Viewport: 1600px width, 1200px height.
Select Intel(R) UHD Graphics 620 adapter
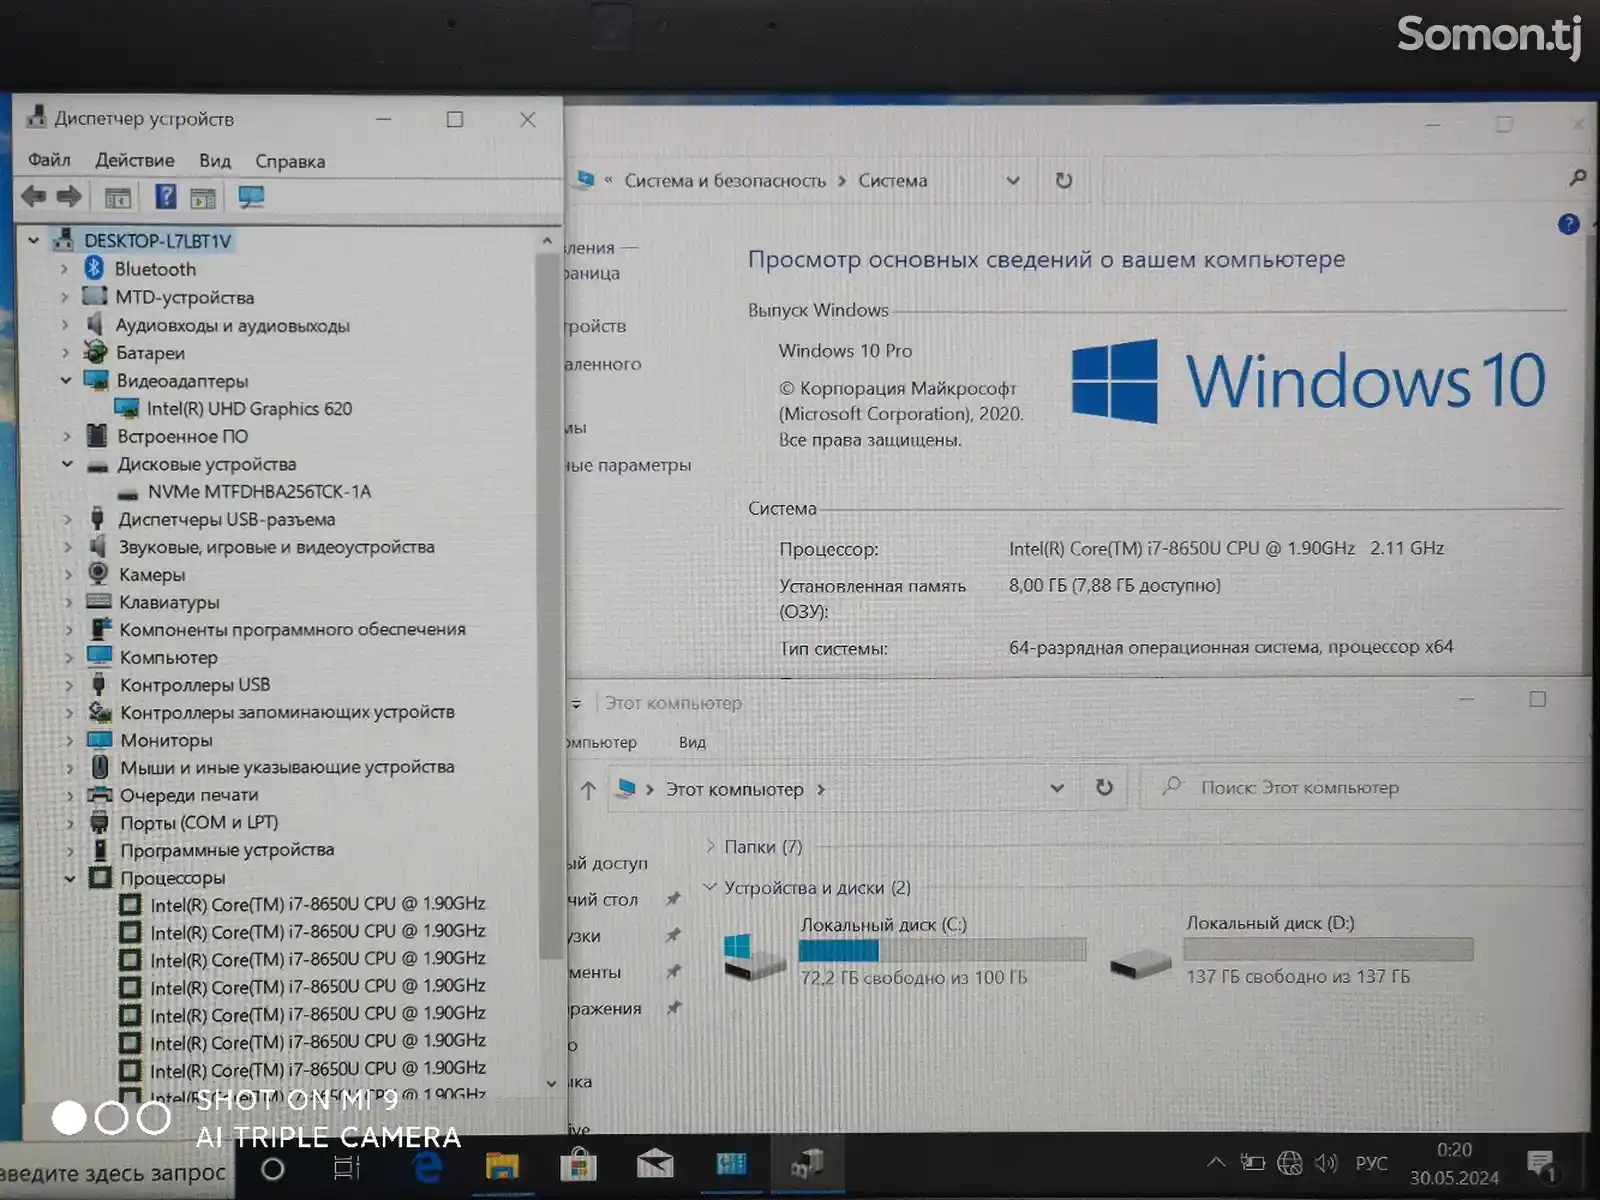249,408
